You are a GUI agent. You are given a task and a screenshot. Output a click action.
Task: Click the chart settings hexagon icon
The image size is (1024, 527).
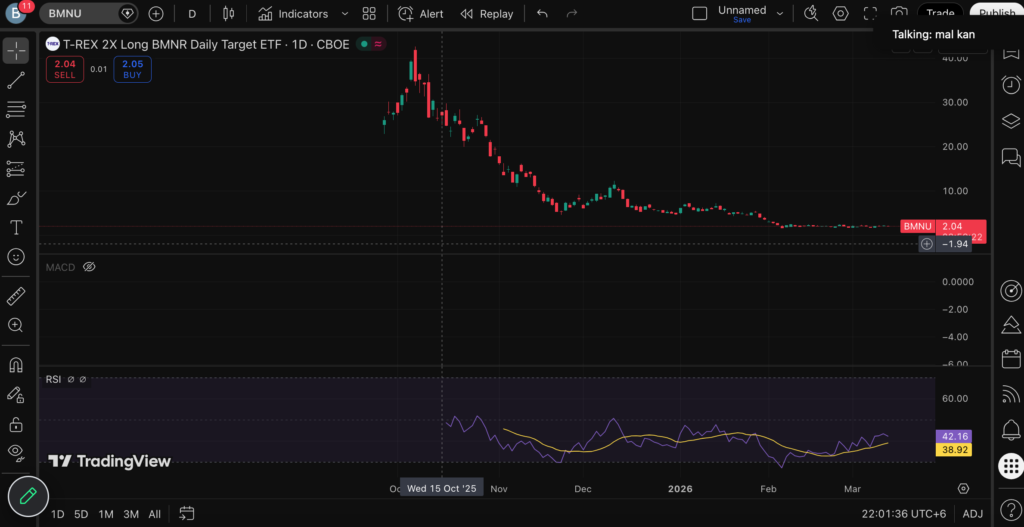click(x=841, y=14)
